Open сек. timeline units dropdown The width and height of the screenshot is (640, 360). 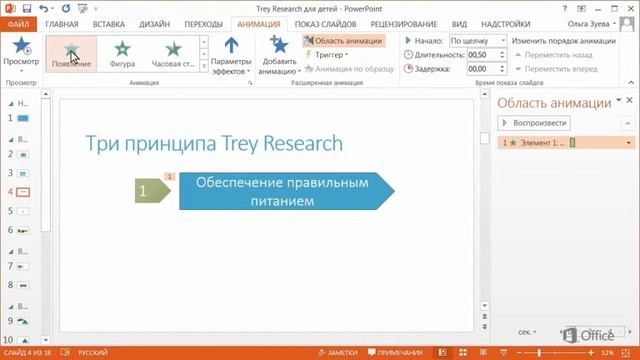pyautogui.click(x=527, y=332)
